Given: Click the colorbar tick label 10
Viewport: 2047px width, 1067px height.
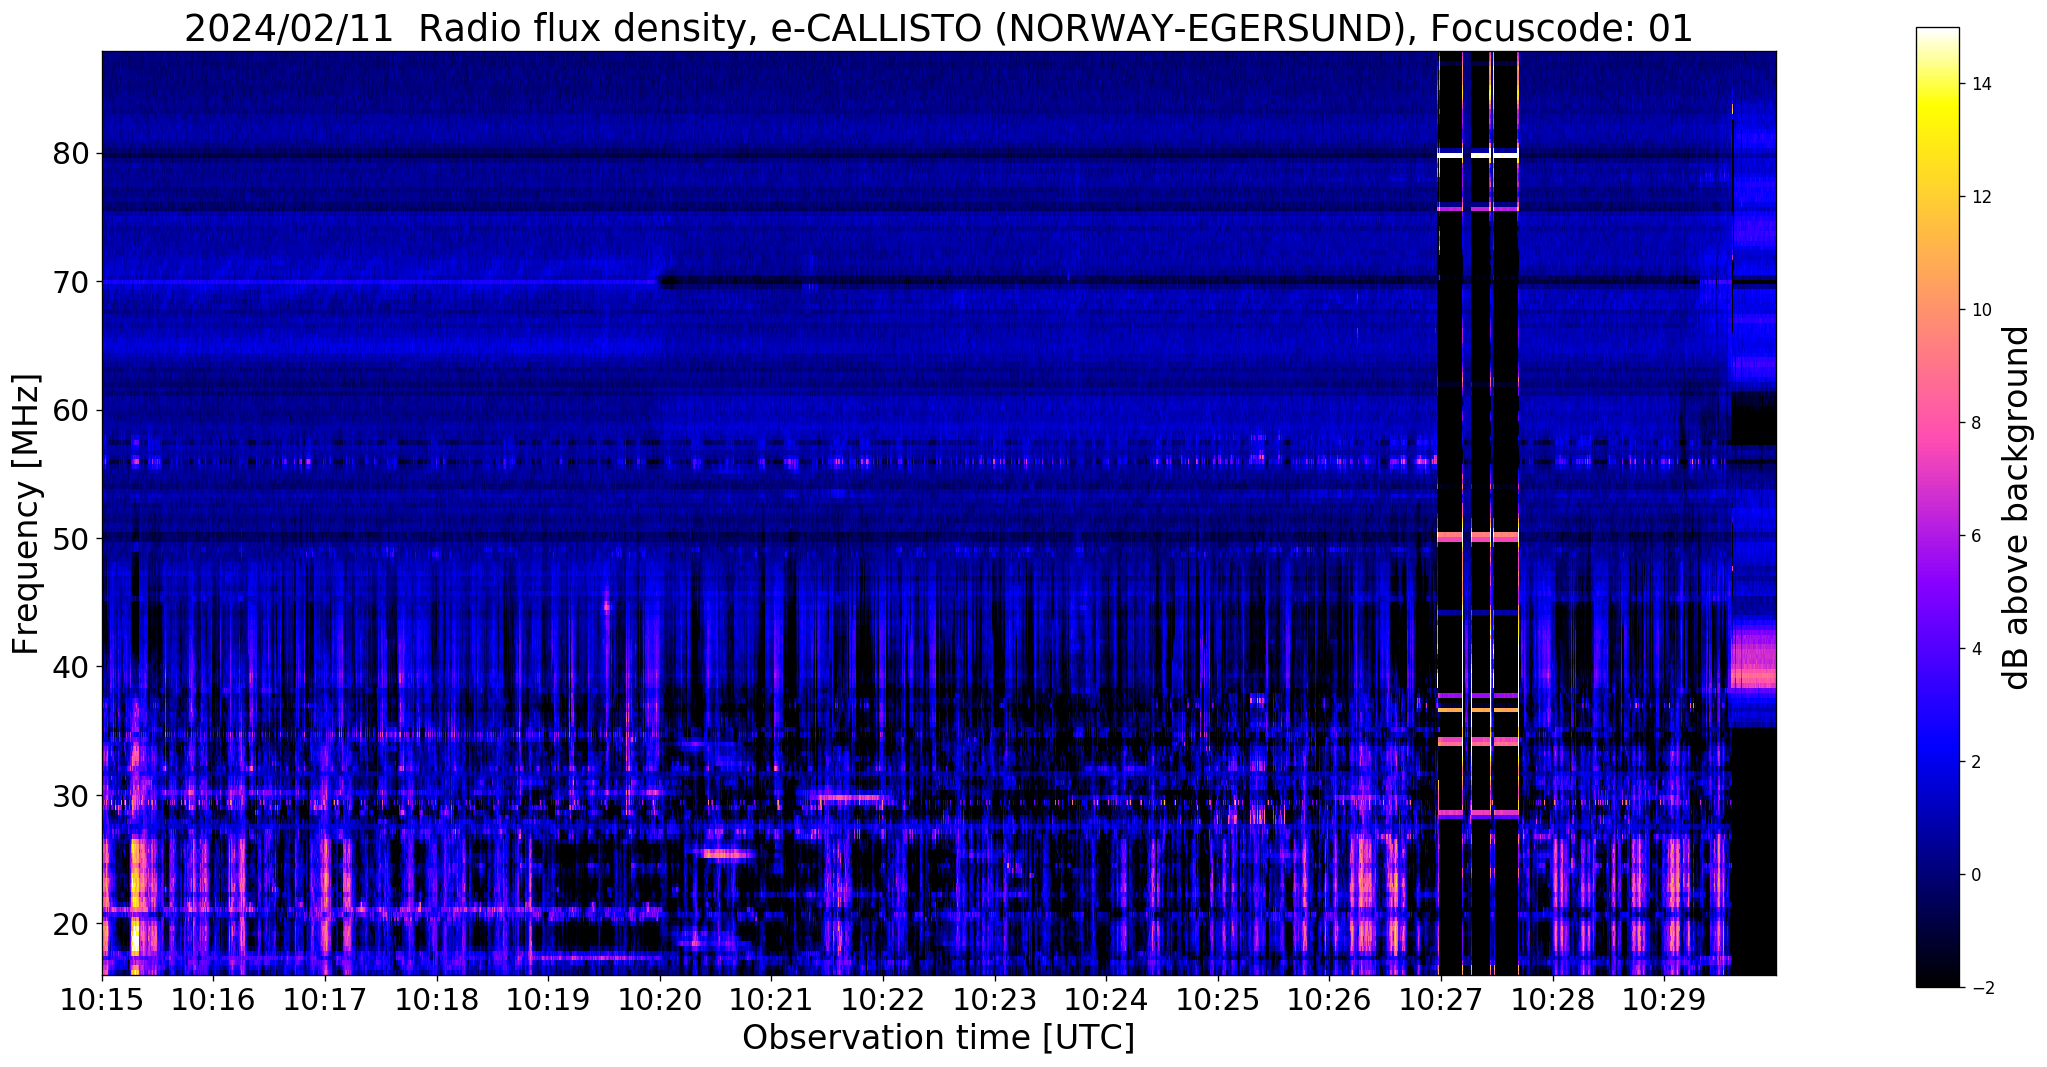Looking at the screenshot, I should 1981,310.
